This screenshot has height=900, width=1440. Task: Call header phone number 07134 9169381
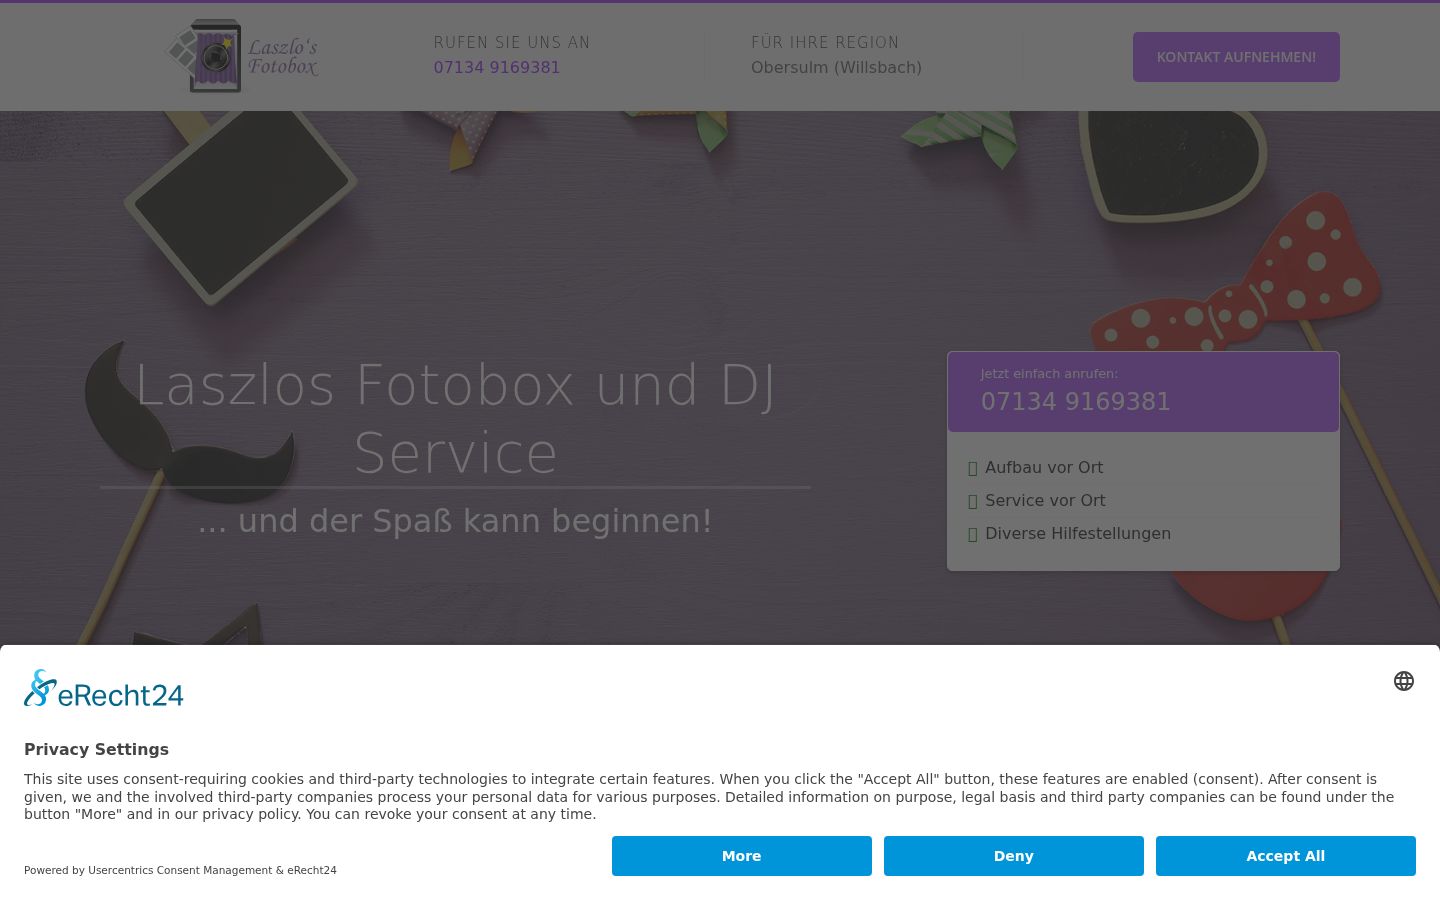pos(497,67)
